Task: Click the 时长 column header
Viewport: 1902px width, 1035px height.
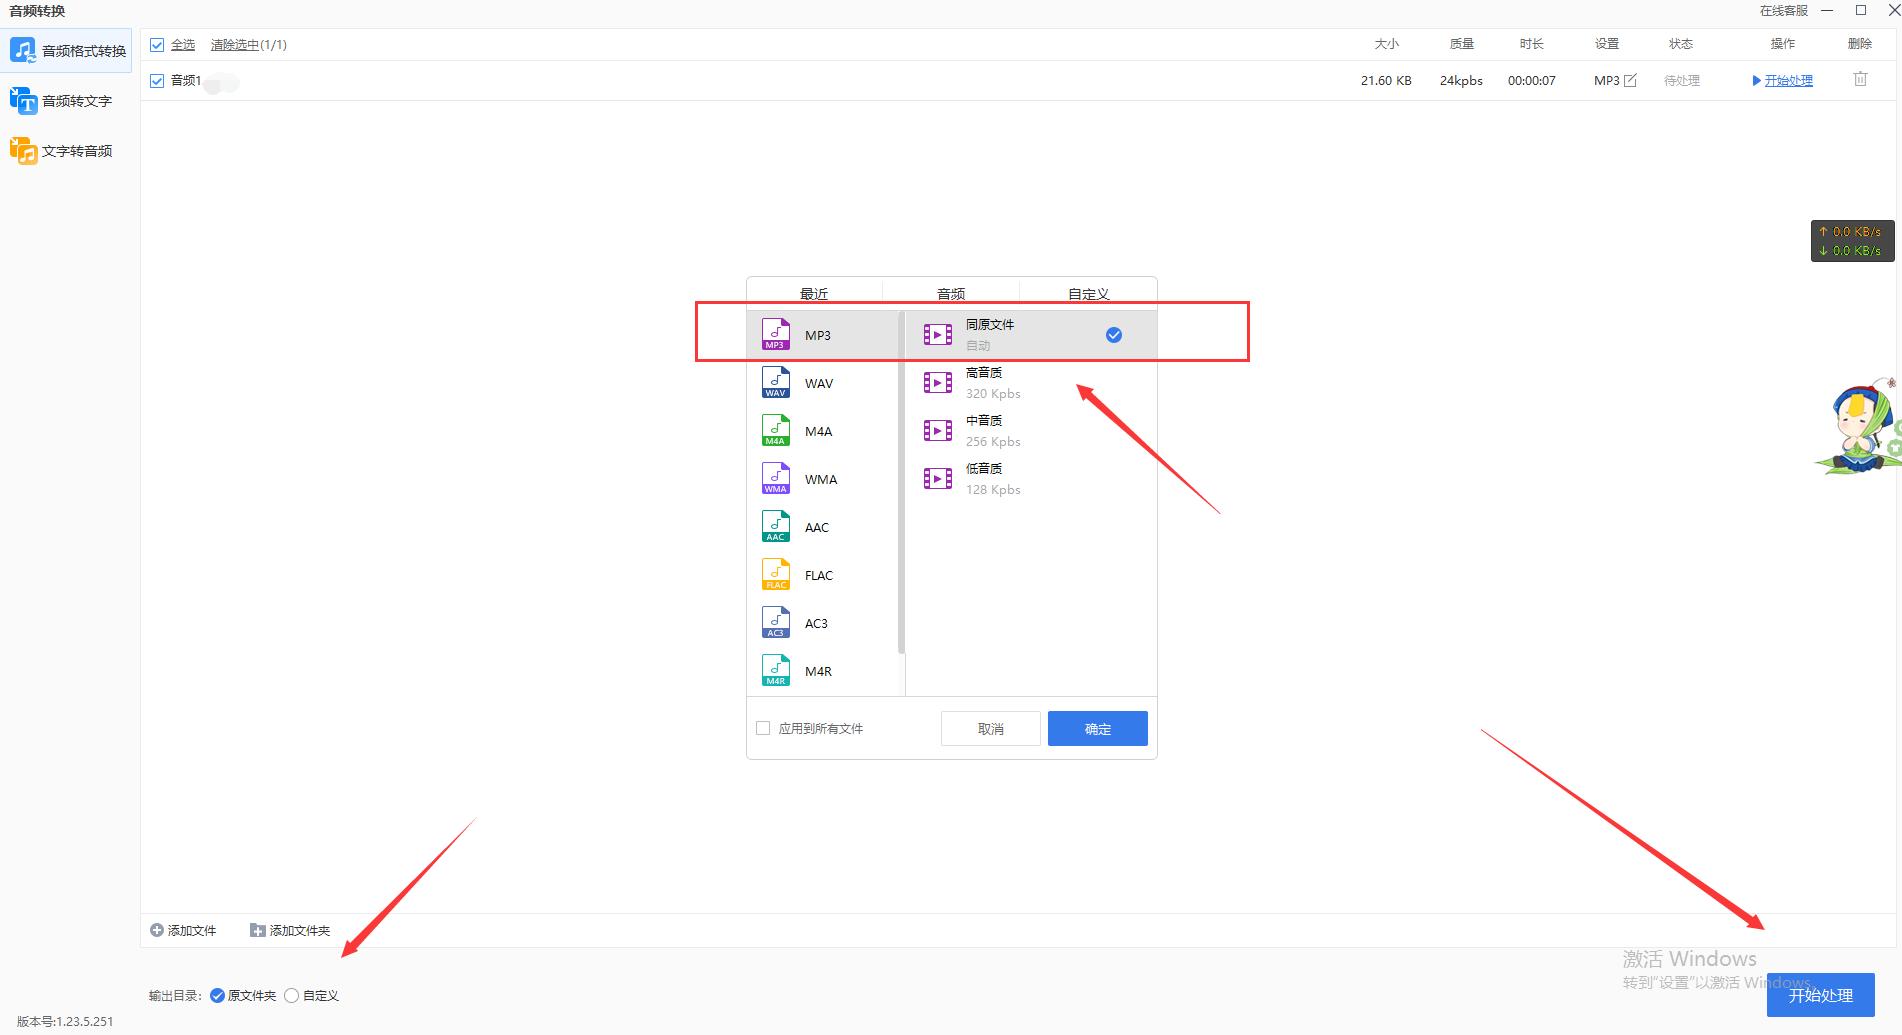Action: click(x=1531, y=44)
